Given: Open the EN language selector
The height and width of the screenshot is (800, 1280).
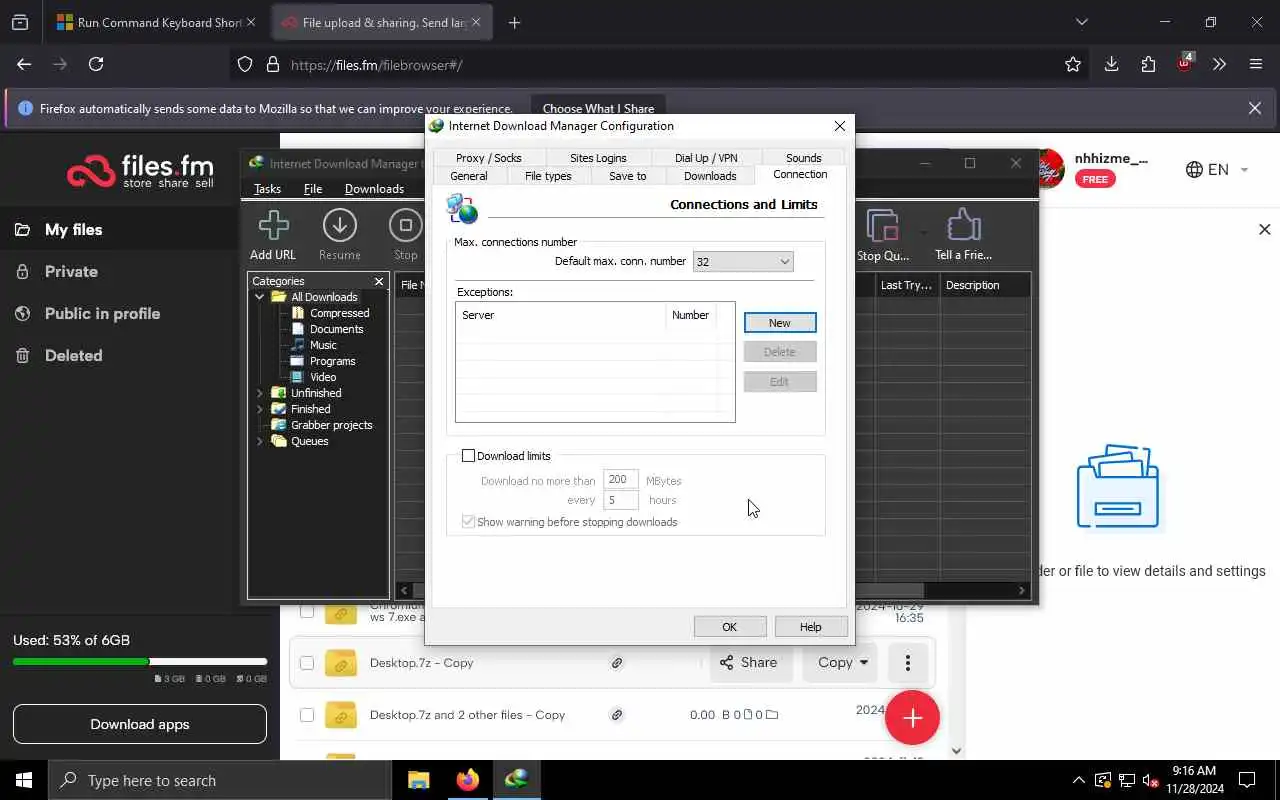Looking at the screenshot, I should (x=1217, y=170).
